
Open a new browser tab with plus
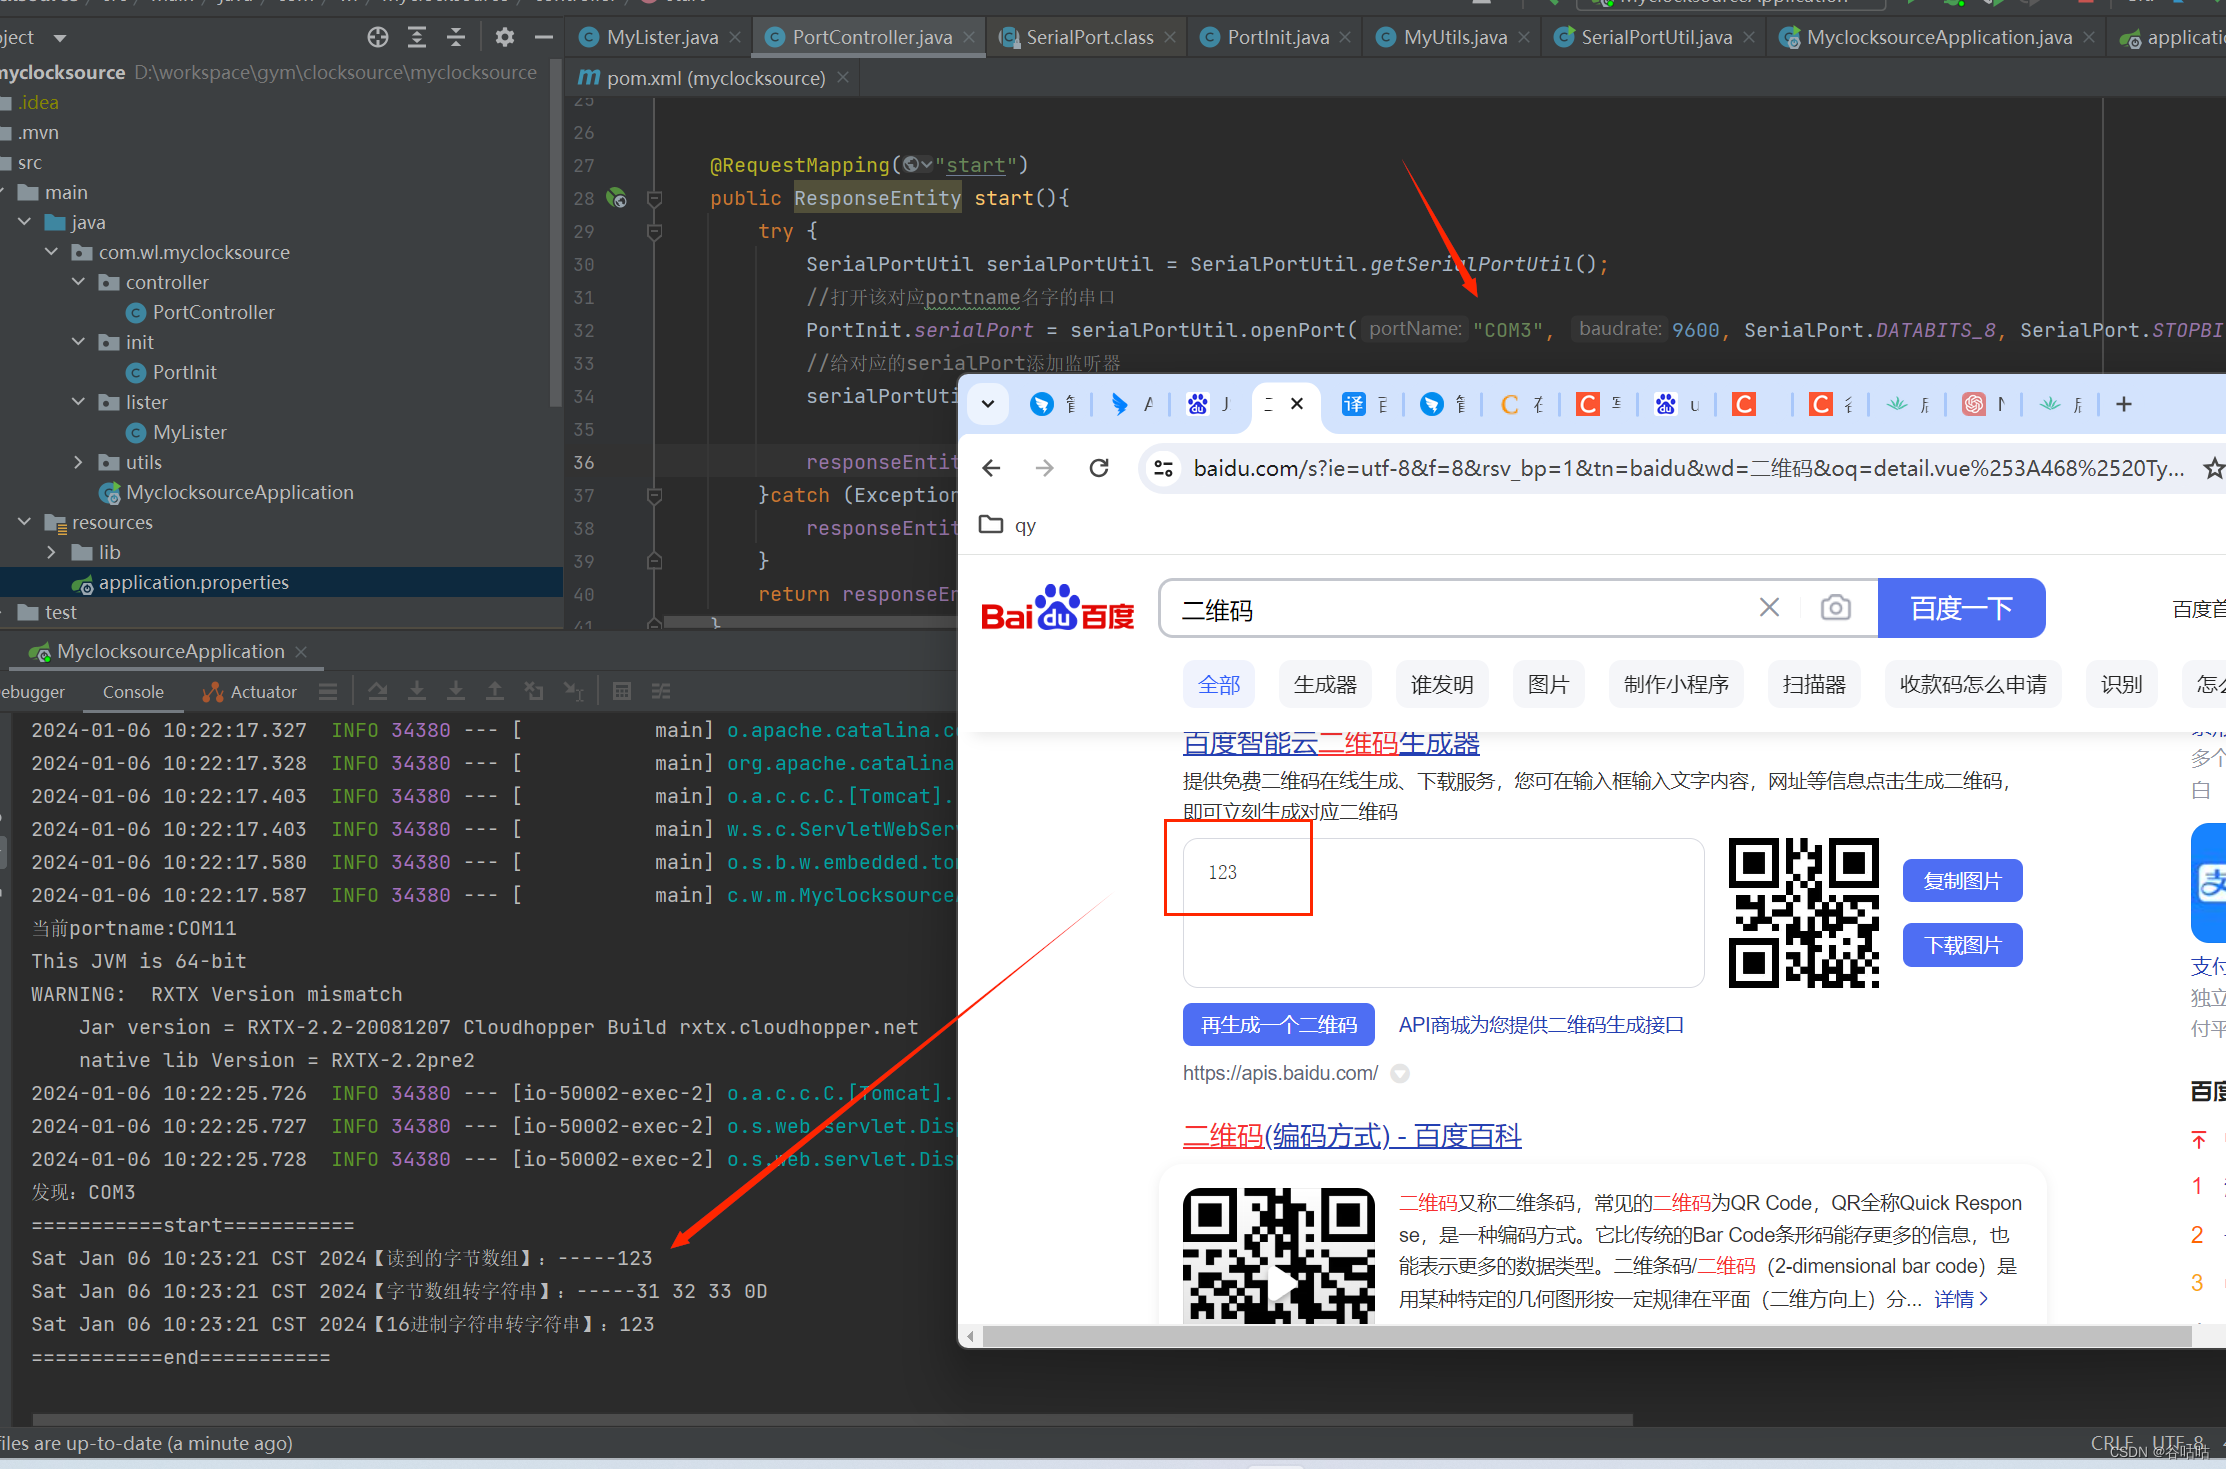tap(2124, 404)
